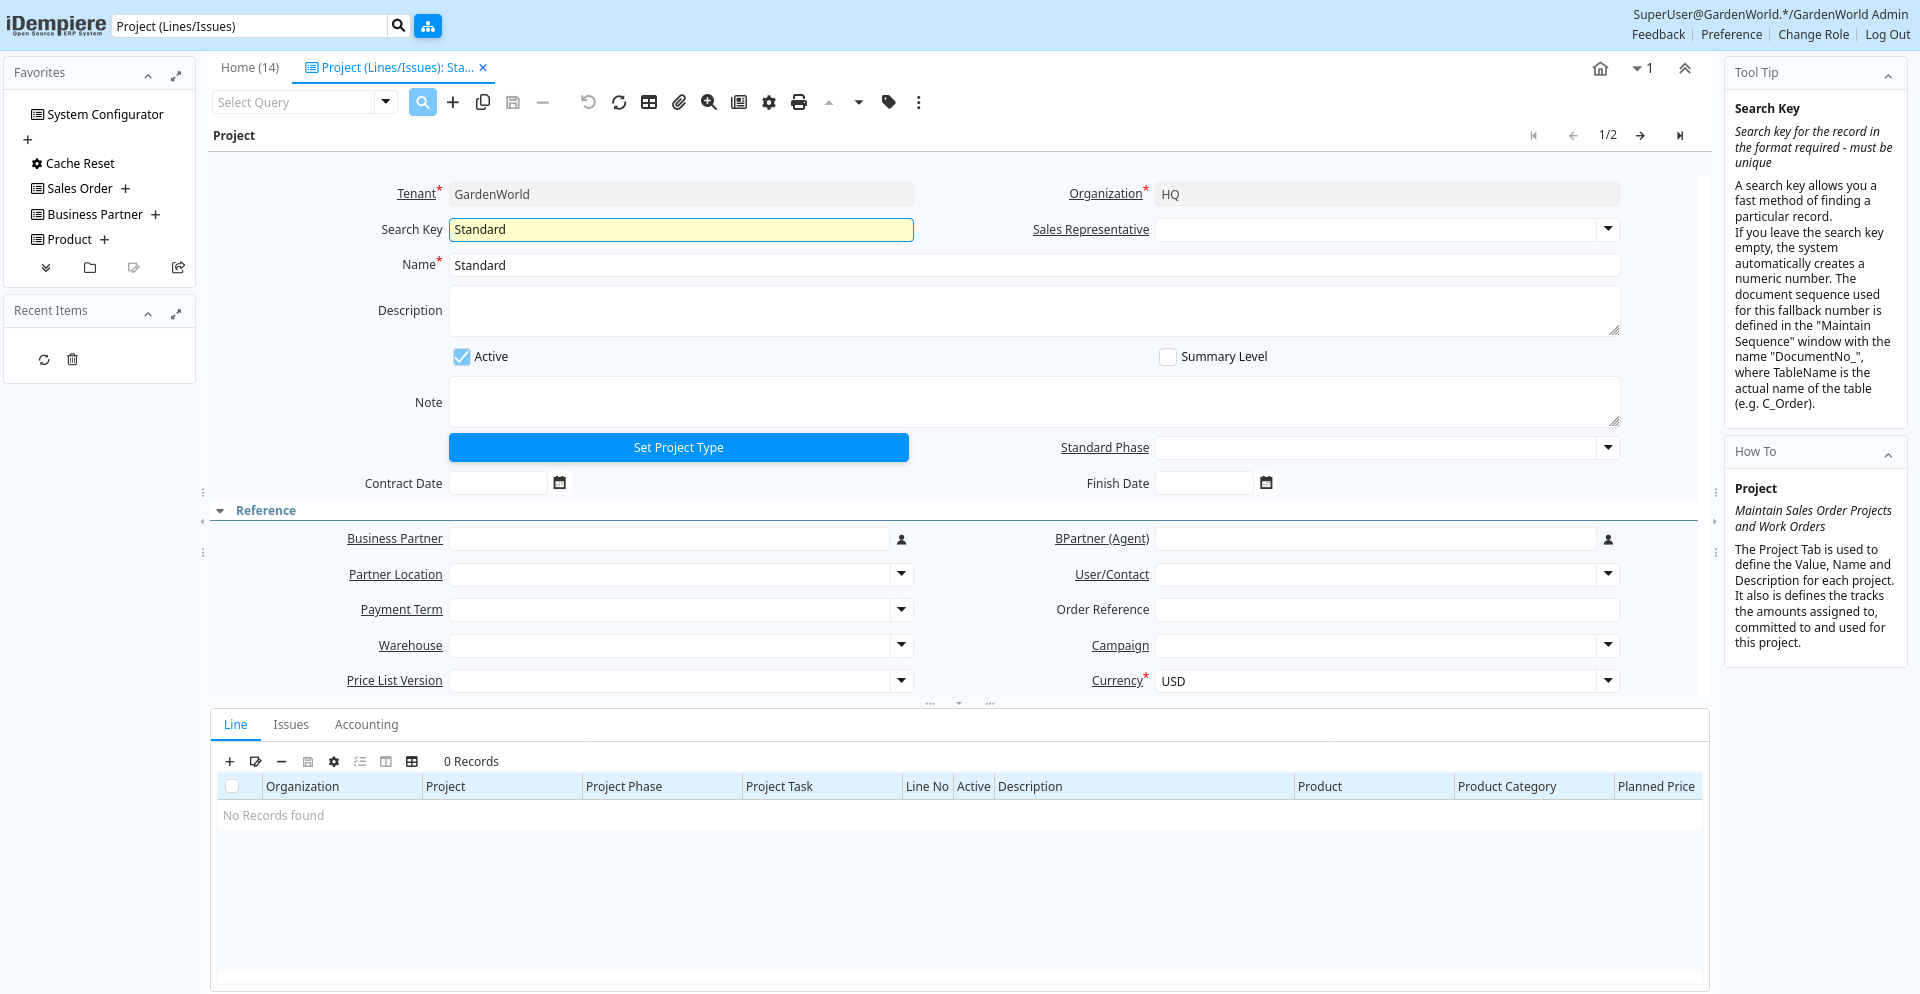Click the Attachment paperclip icon in toolbar

pyautogui.click(x=679, y=102)
